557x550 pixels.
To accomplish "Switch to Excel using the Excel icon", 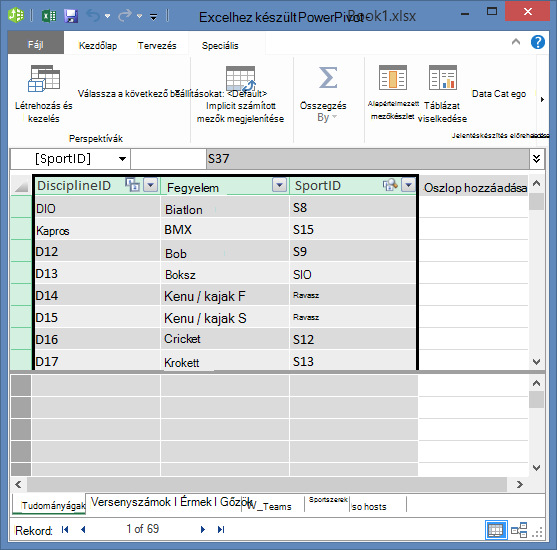I will coord(49,16).
